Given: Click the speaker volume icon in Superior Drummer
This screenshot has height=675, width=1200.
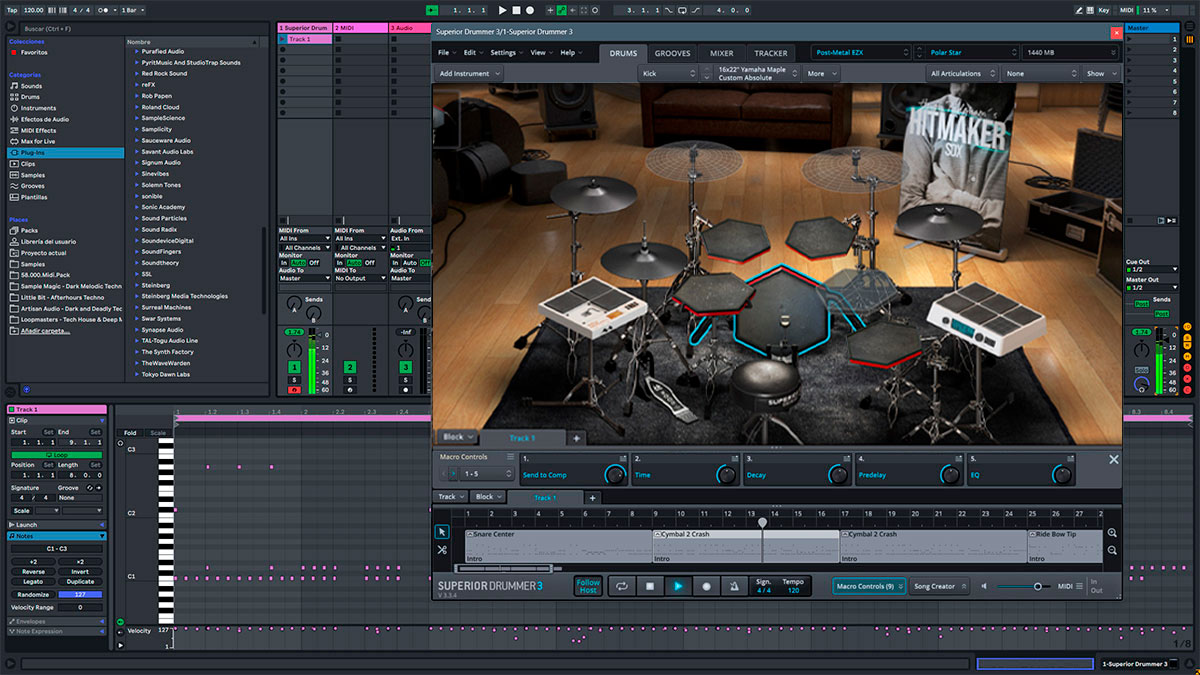Looking at the screenshot, I should [985, 586].
